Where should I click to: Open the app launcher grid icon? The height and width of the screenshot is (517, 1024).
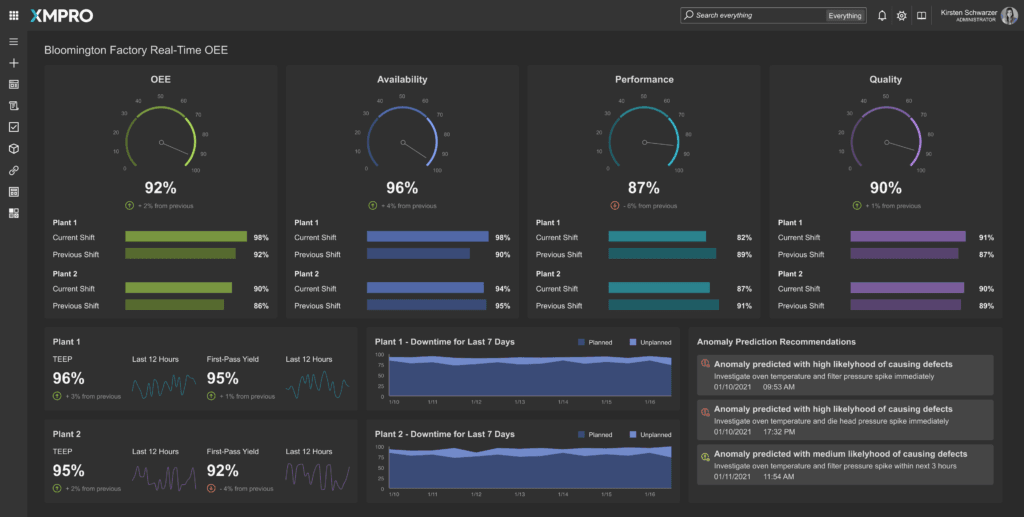(x=13, y=16)
